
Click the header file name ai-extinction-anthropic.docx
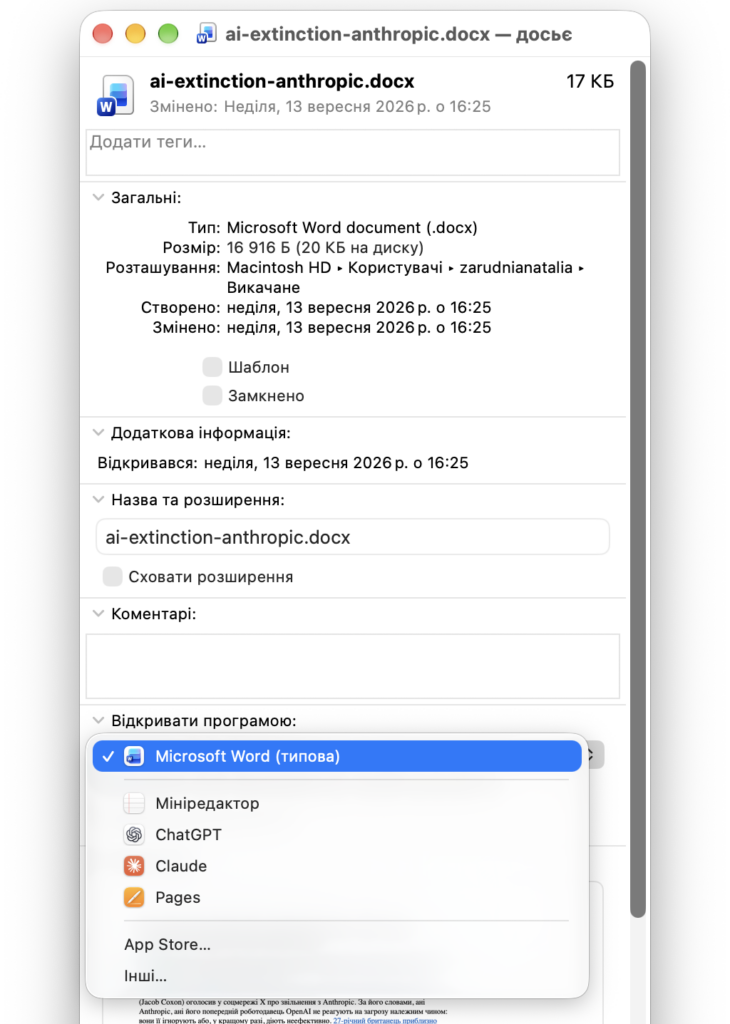tap(282, 81)
